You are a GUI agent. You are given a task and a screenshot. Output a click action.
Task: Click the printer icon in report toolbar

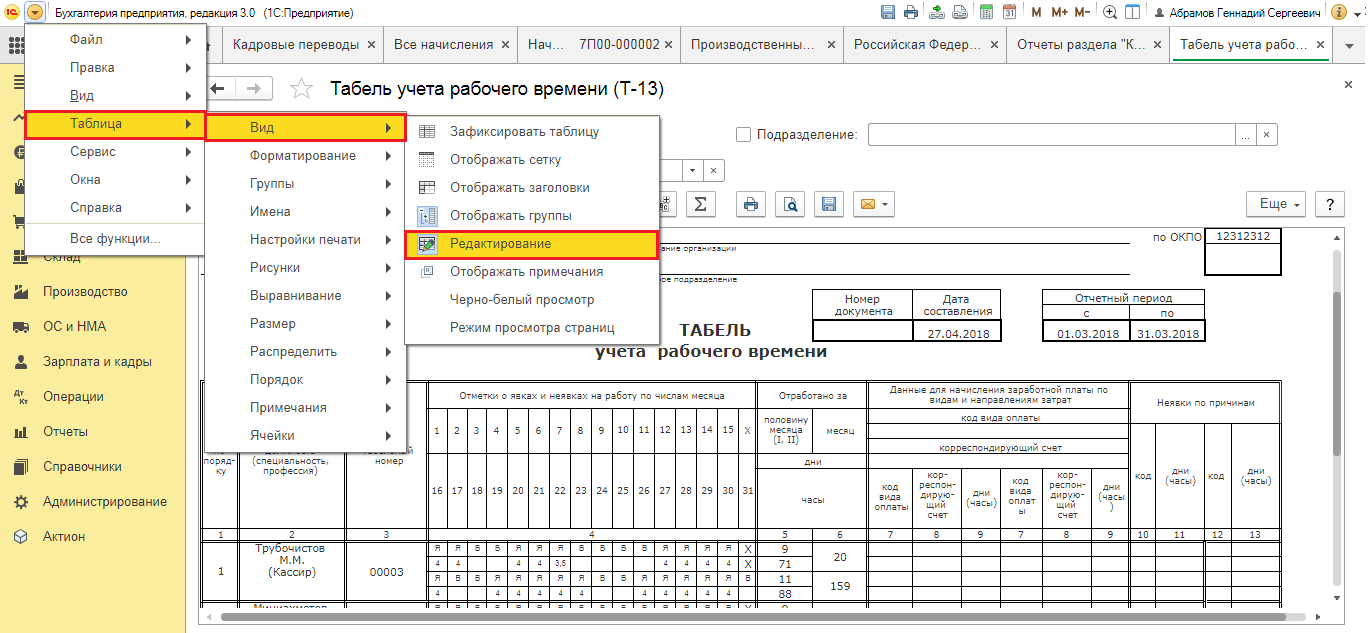click(x=751, y=204)
